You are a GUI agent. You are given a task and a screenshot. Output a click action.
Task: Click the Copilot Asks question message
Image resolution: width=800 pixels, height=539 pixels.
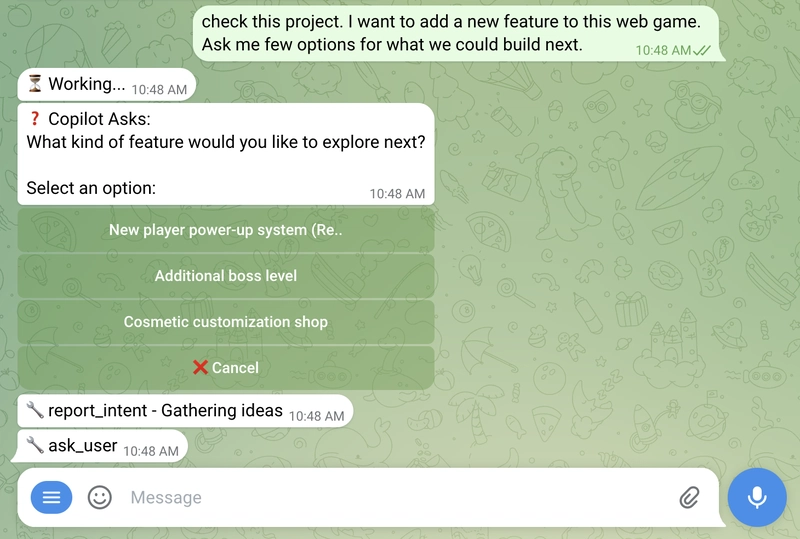point(225,142)
